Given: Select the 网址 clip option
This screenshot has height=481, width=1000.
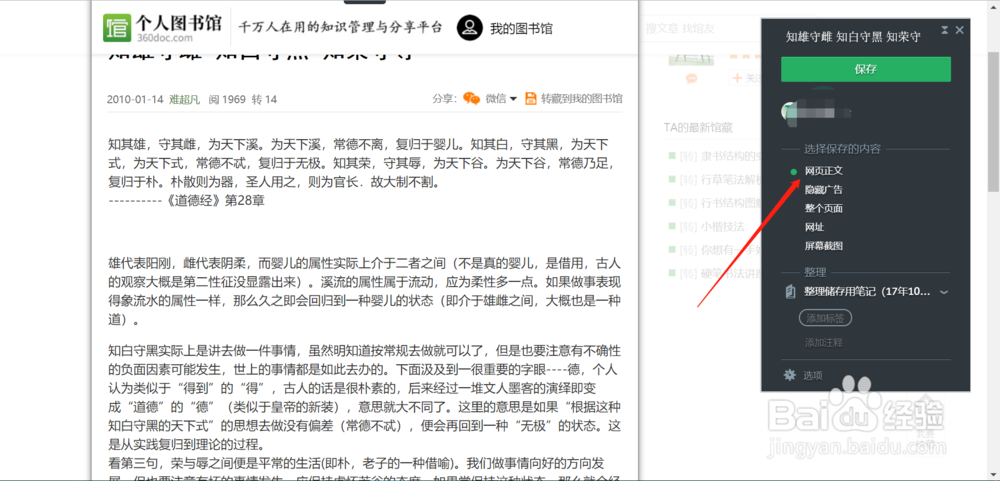Looking at the screenshot, I should pyautogui.click(x=814, y=227).
